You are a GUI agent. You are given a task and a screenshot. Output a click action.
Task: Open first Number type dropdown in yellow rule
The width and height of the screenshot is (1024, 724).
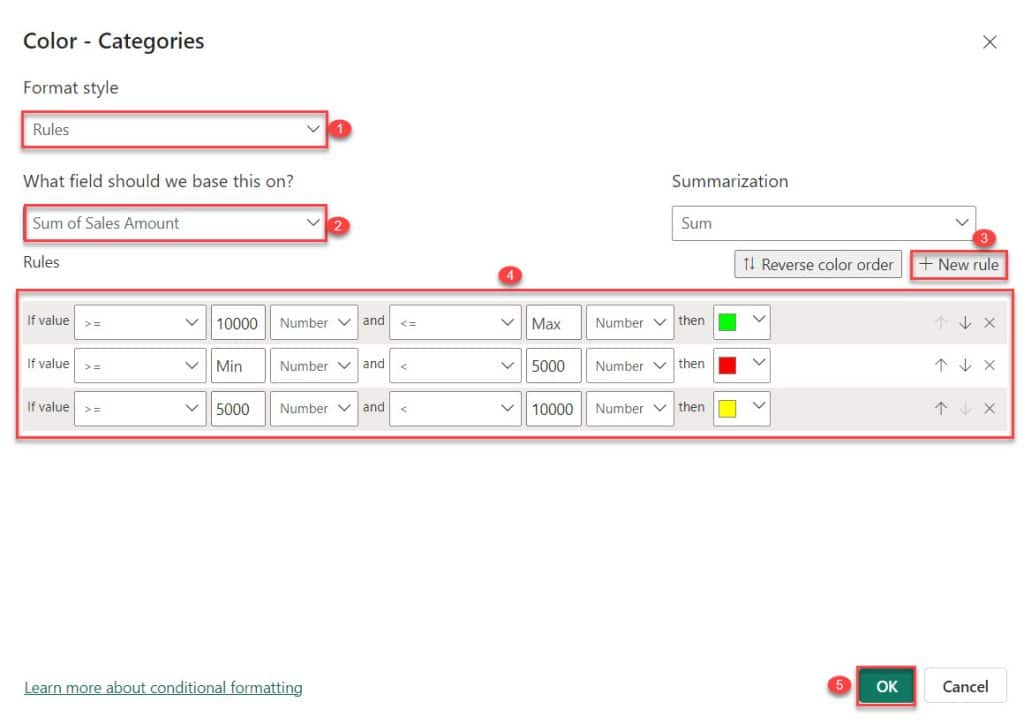click(x=314, y=409)
